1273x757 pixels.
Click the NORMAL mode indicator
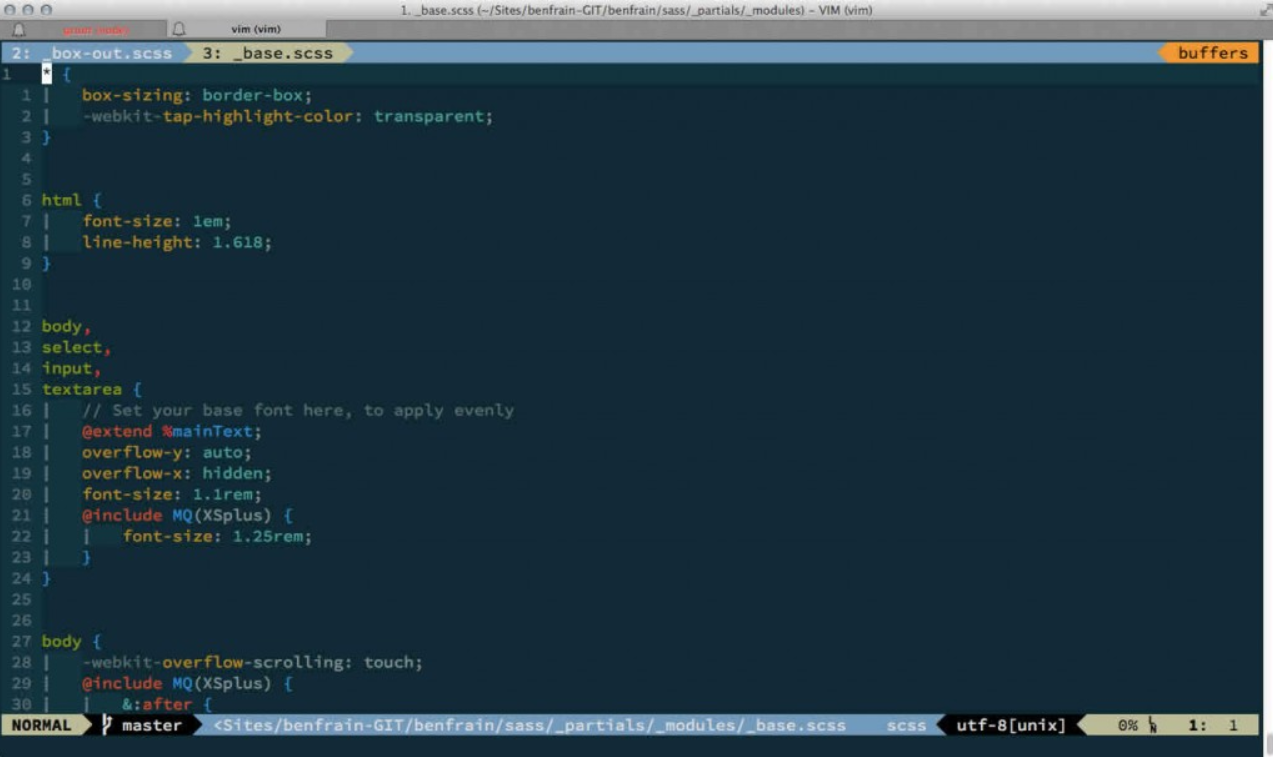point(42,725)
